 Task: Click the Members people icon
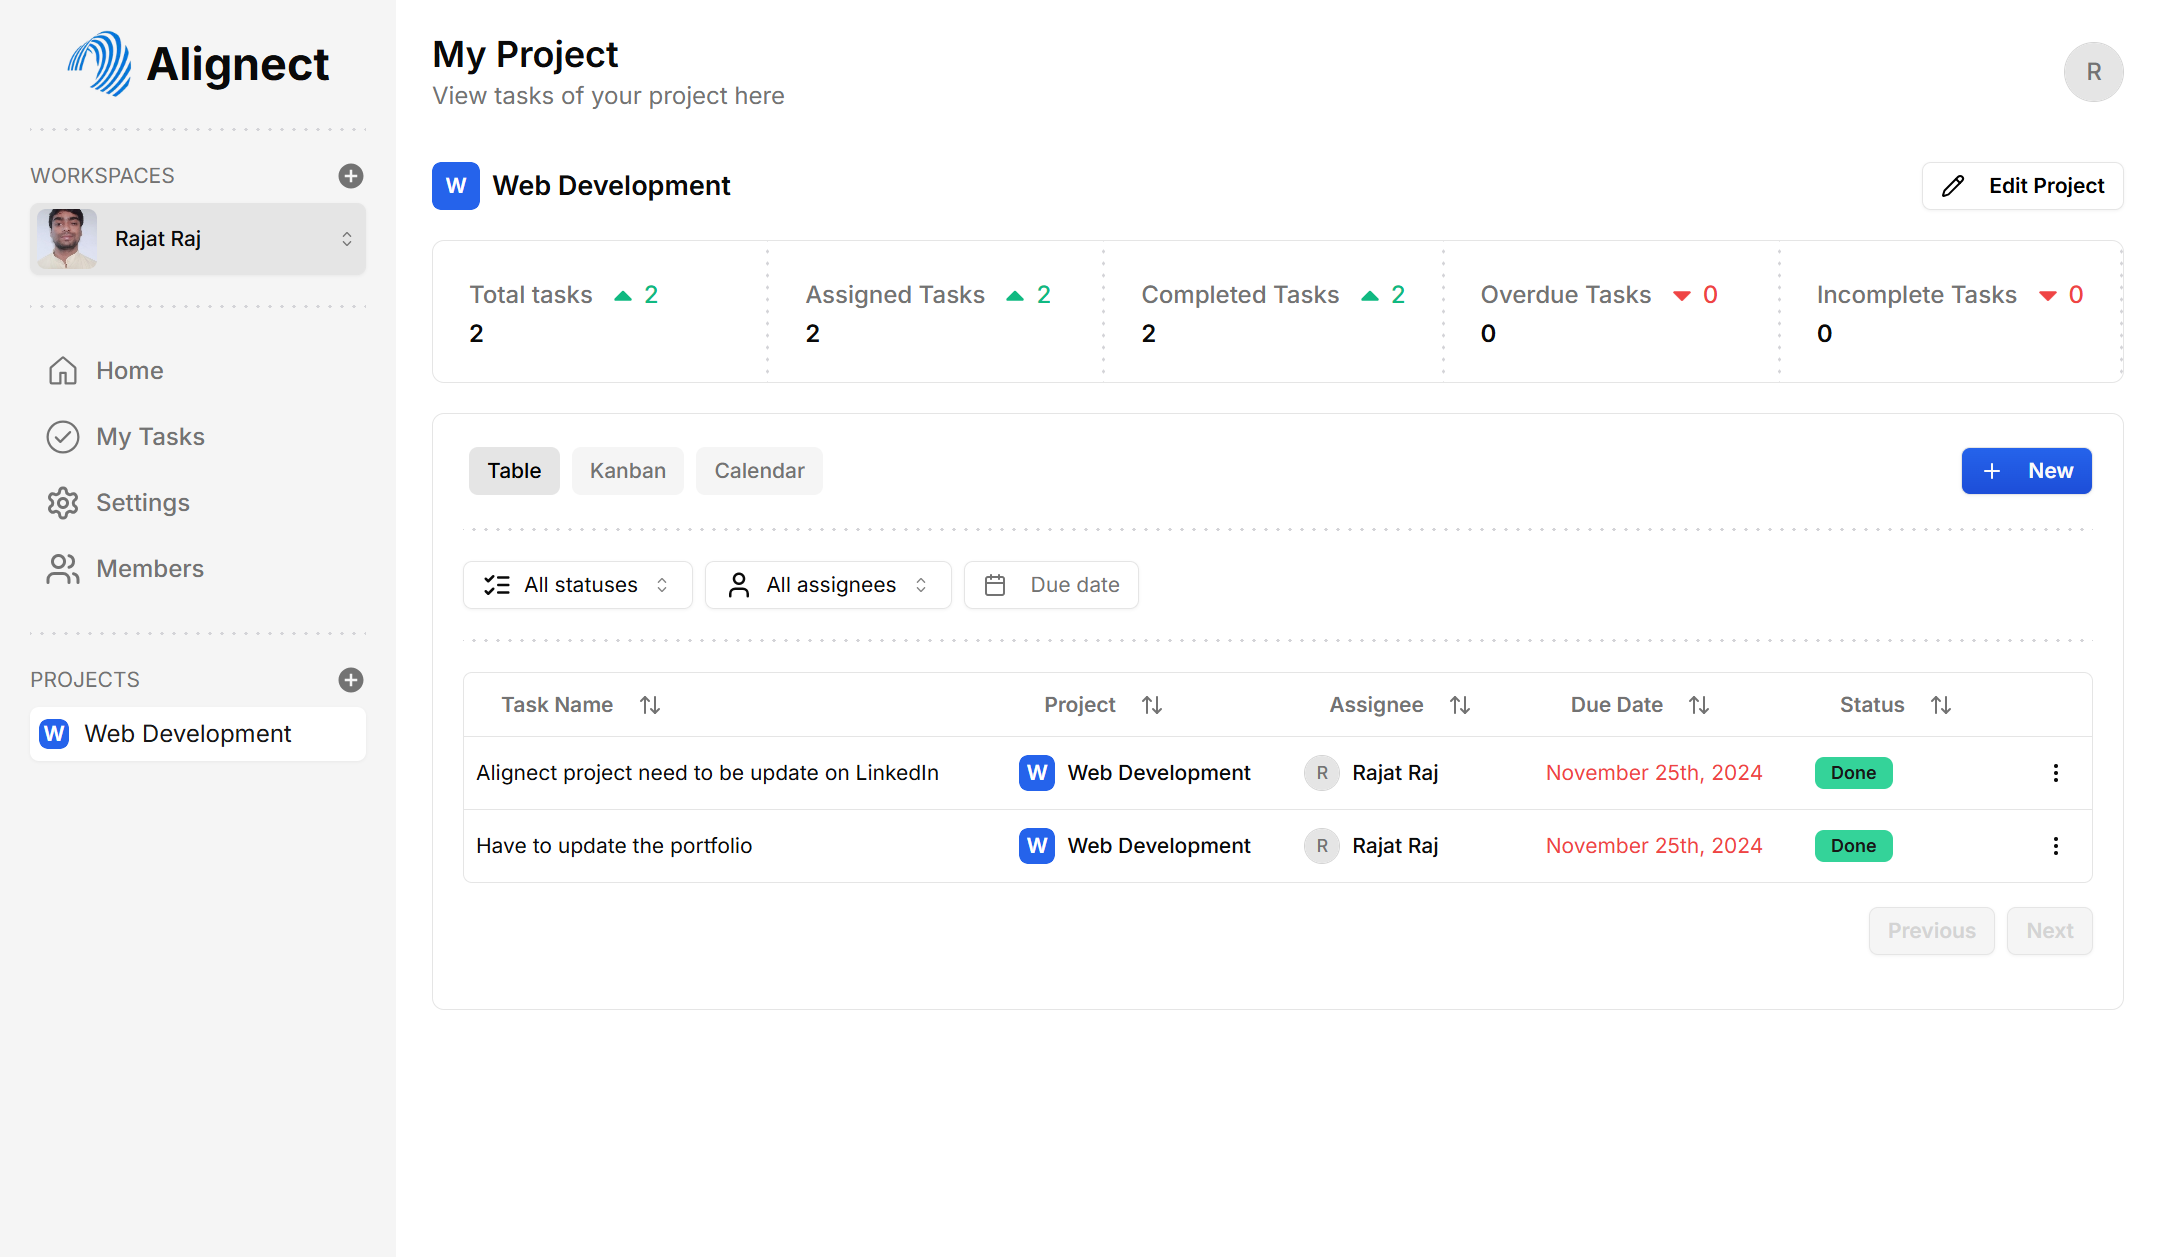[x=63, y=569]
